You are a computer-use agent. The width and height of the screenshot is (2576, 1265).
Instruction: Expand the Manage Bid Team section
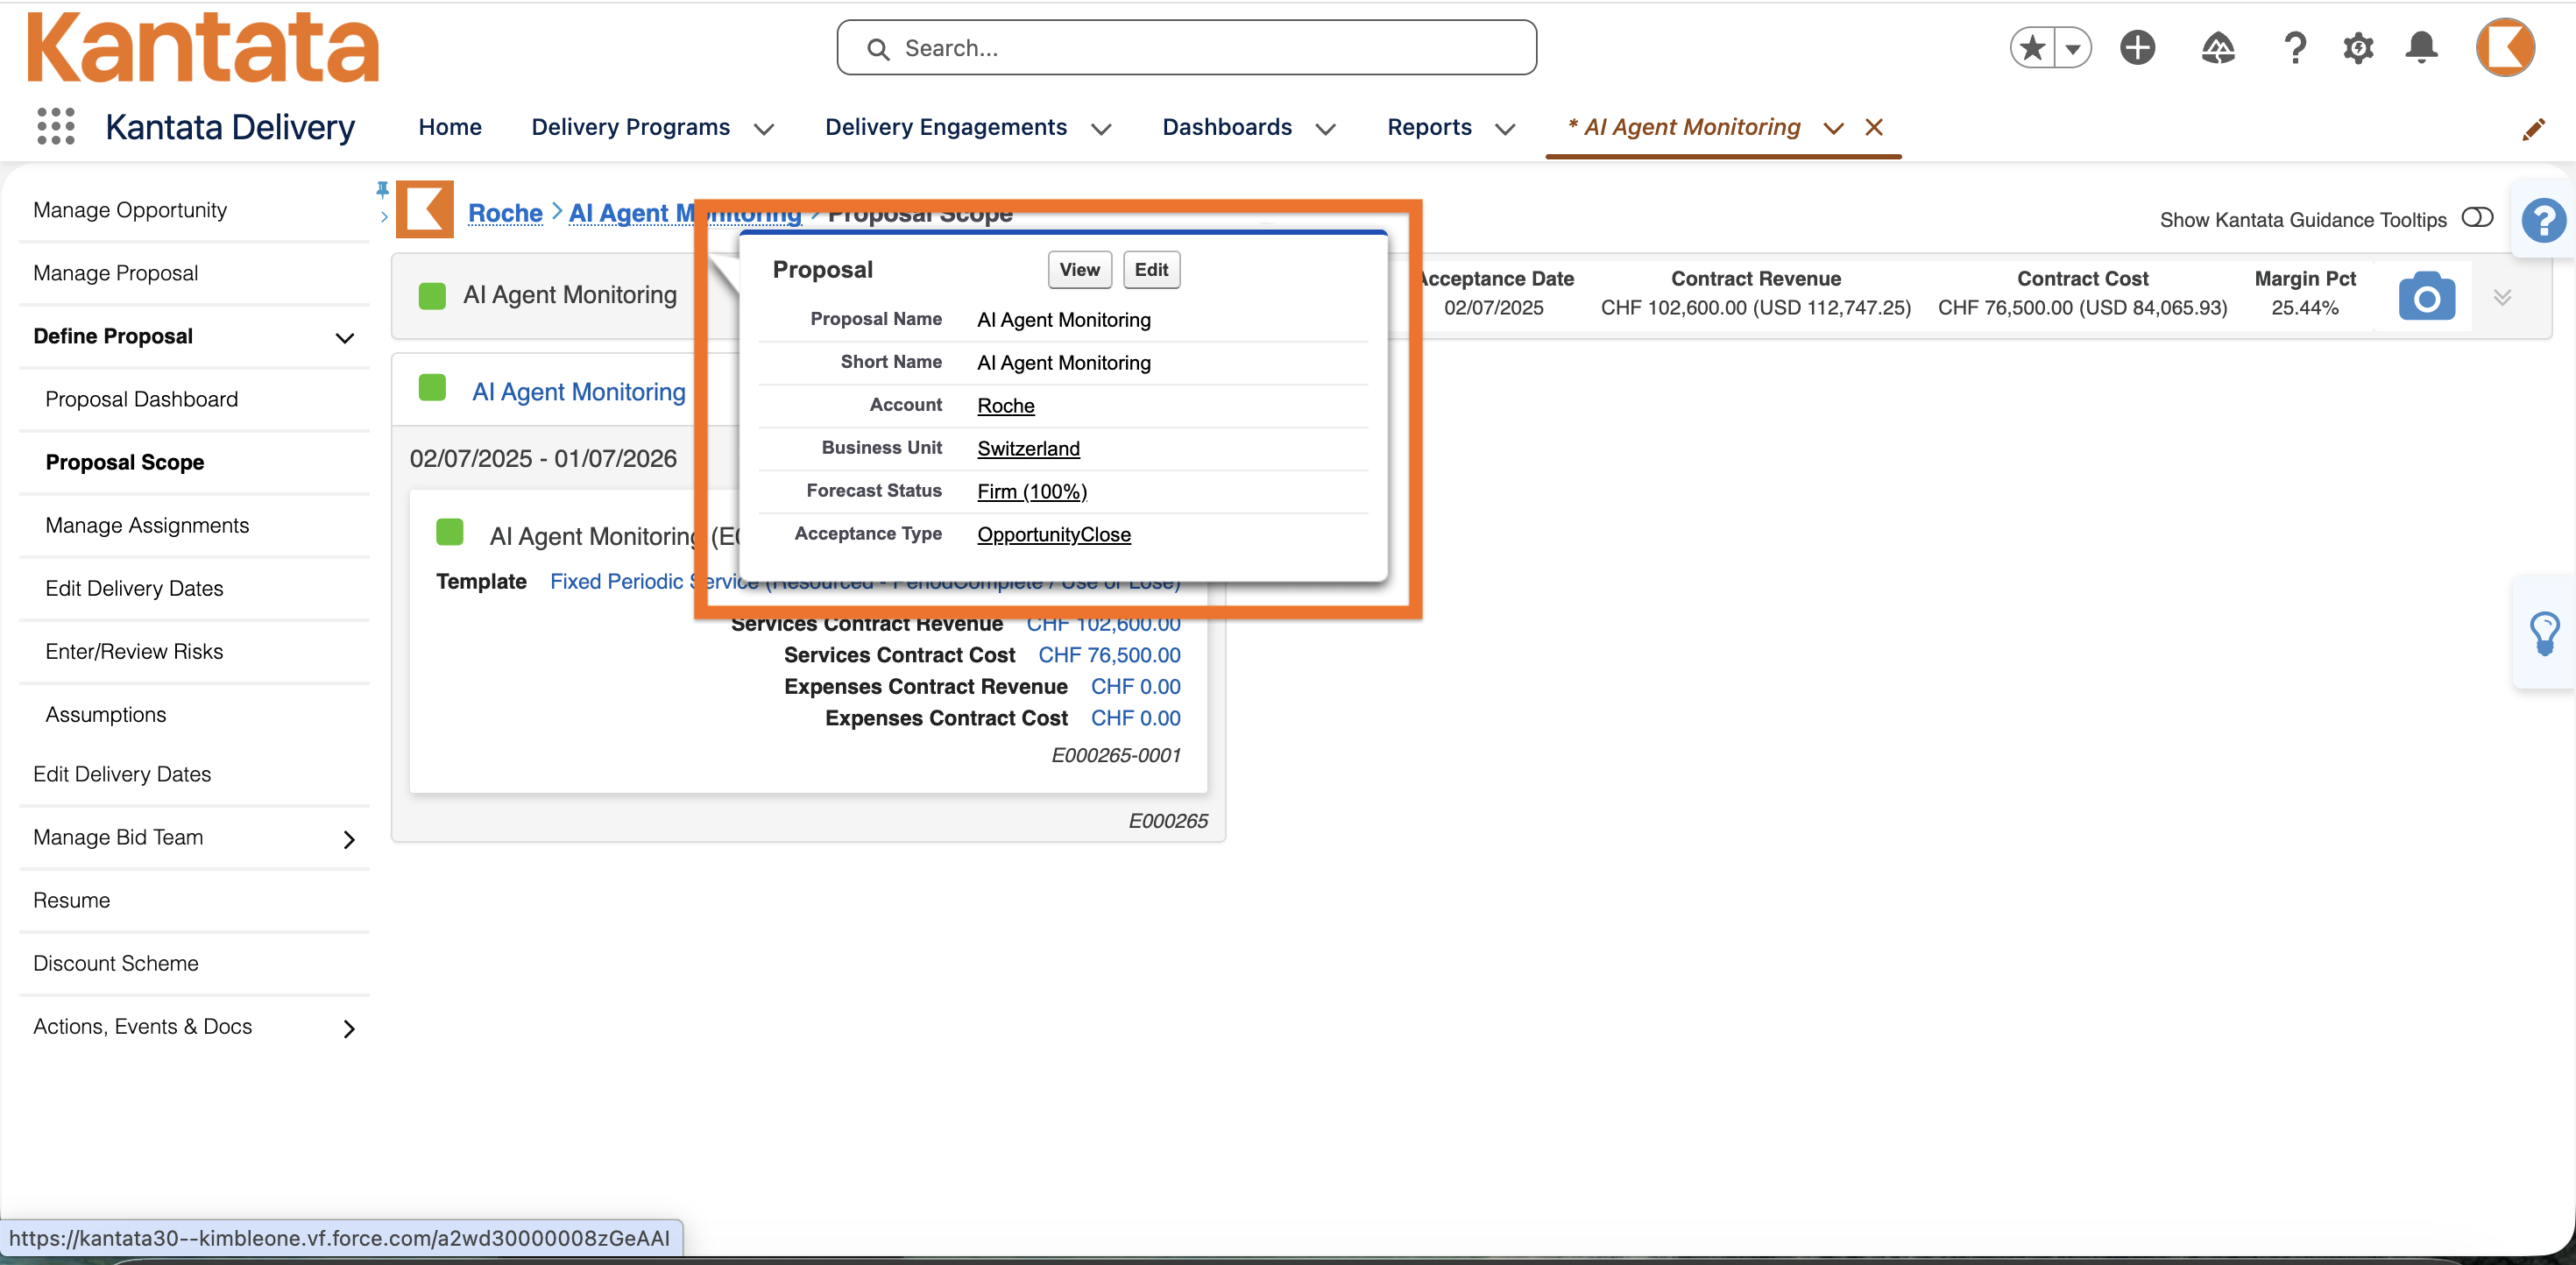[349, 839]
